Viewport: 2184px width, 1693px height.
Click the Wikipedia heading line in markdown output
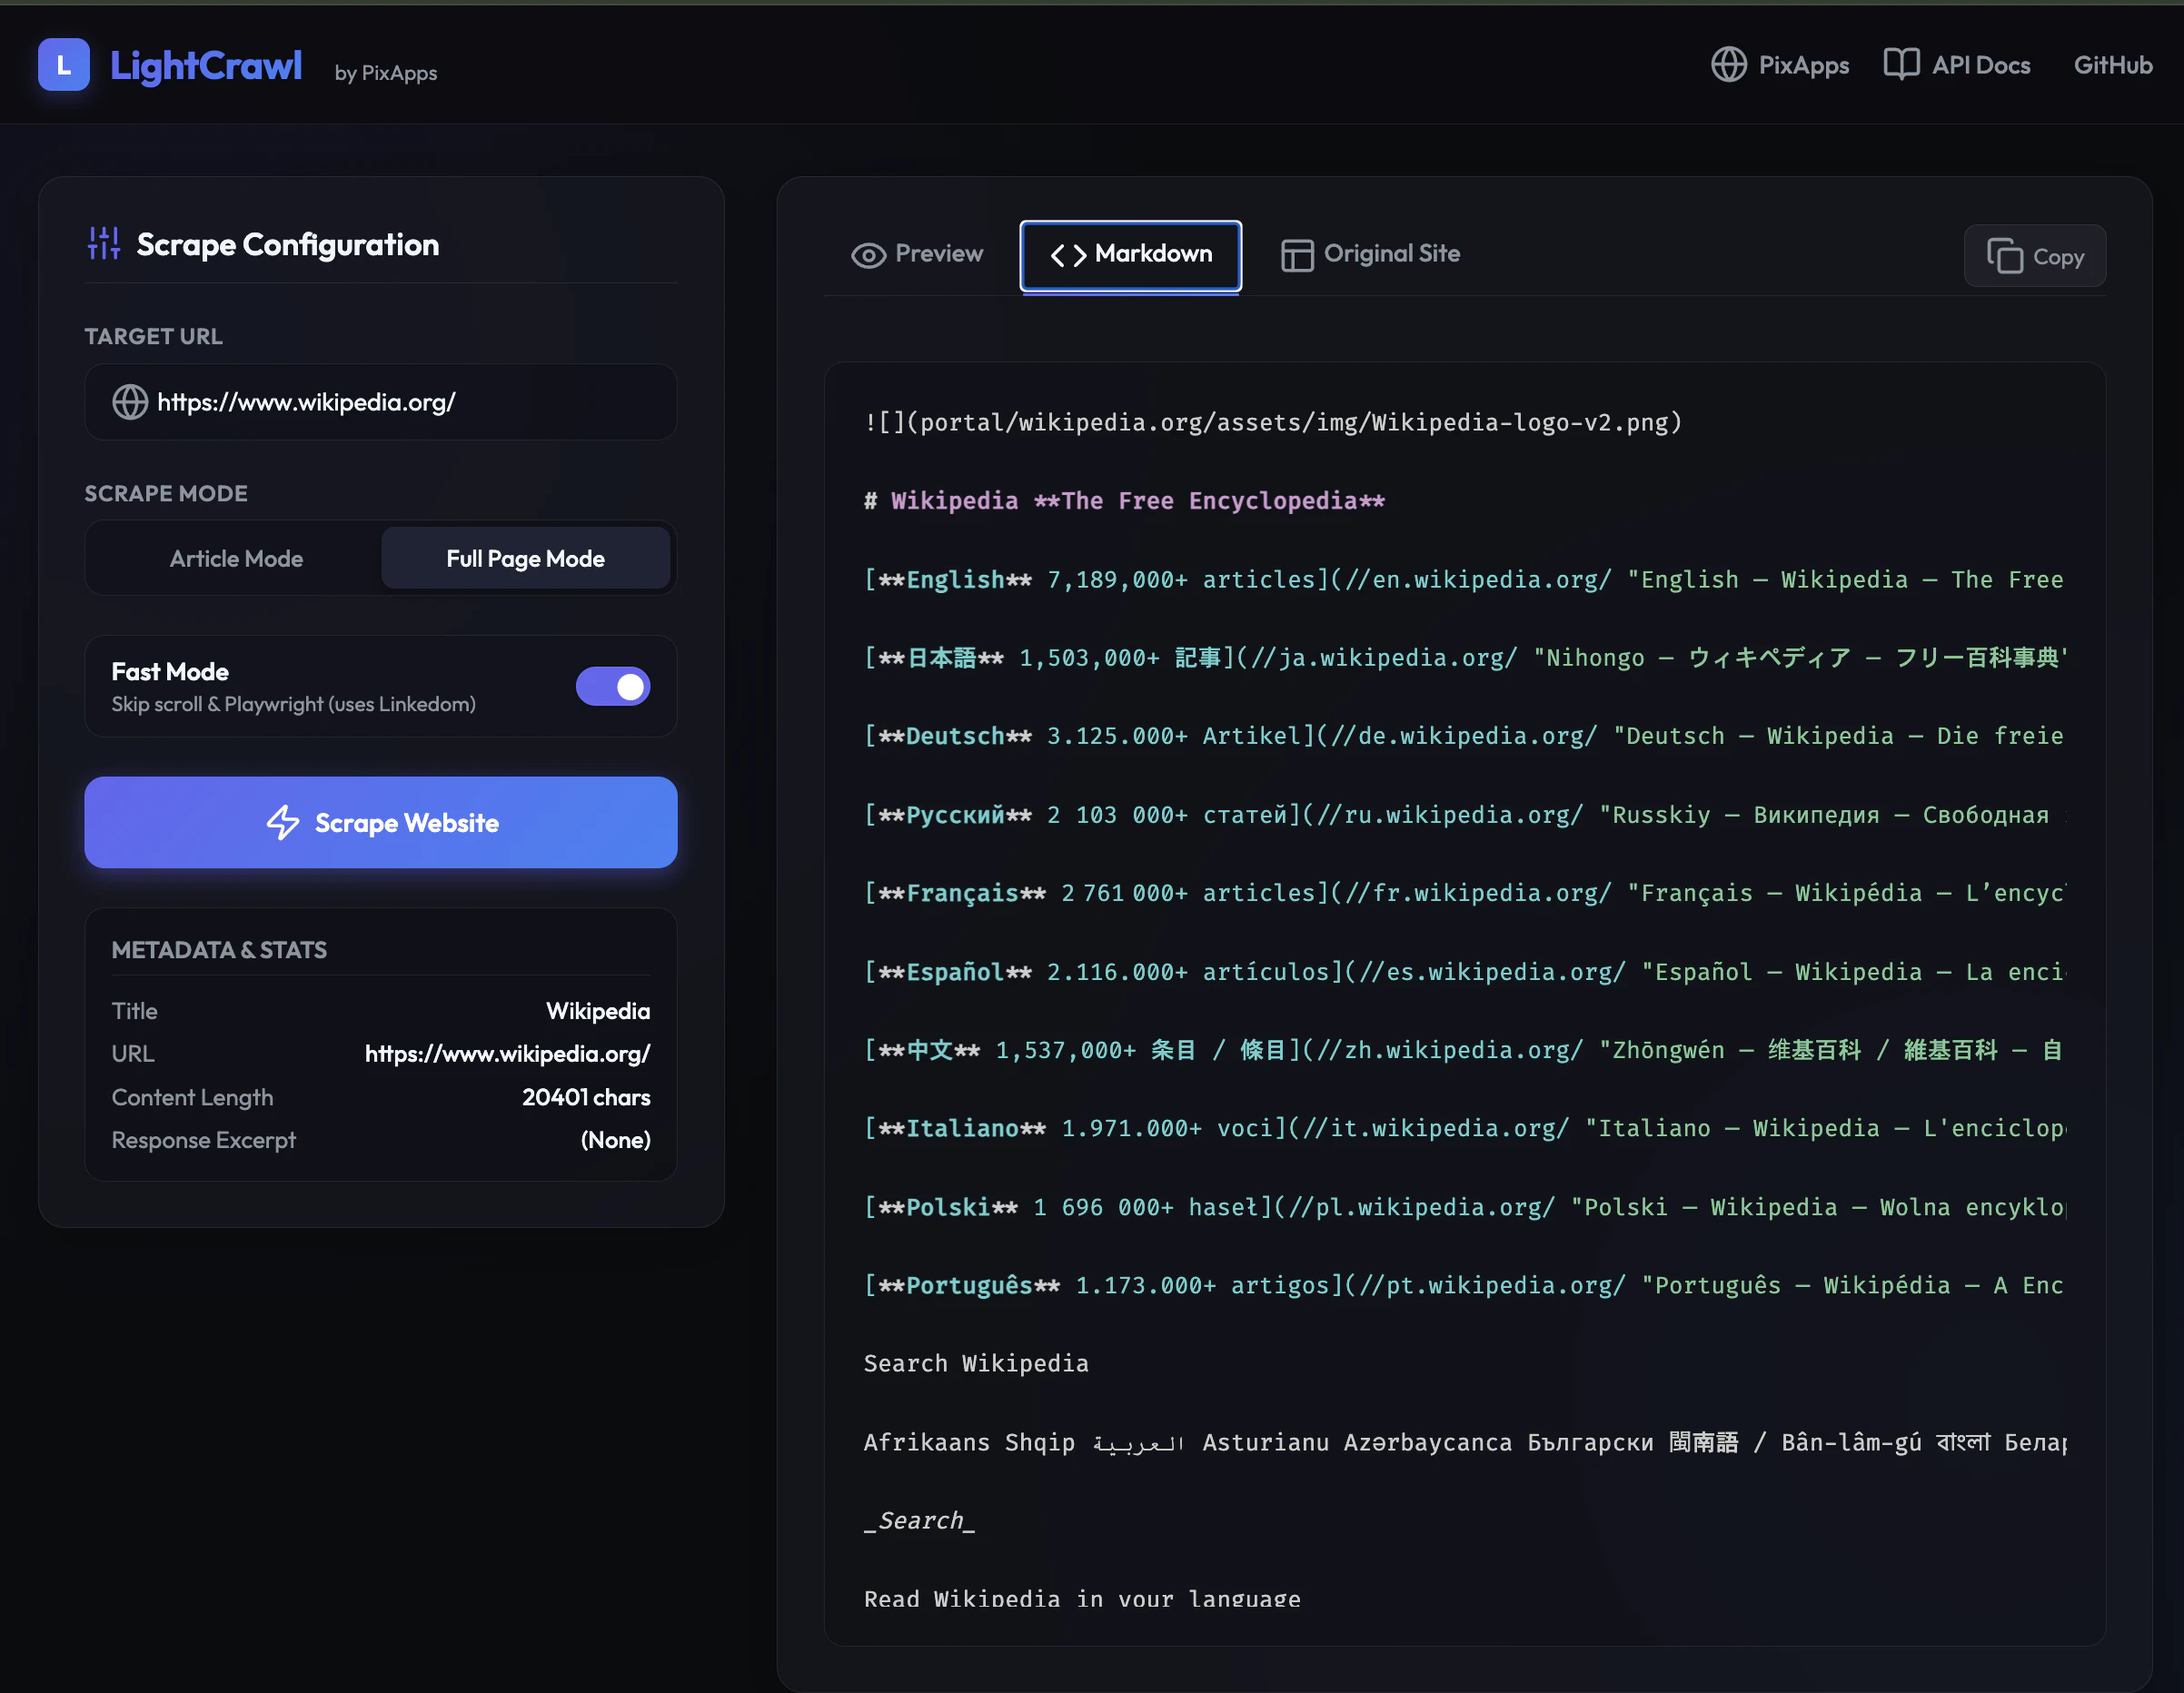click(1124, 501)
